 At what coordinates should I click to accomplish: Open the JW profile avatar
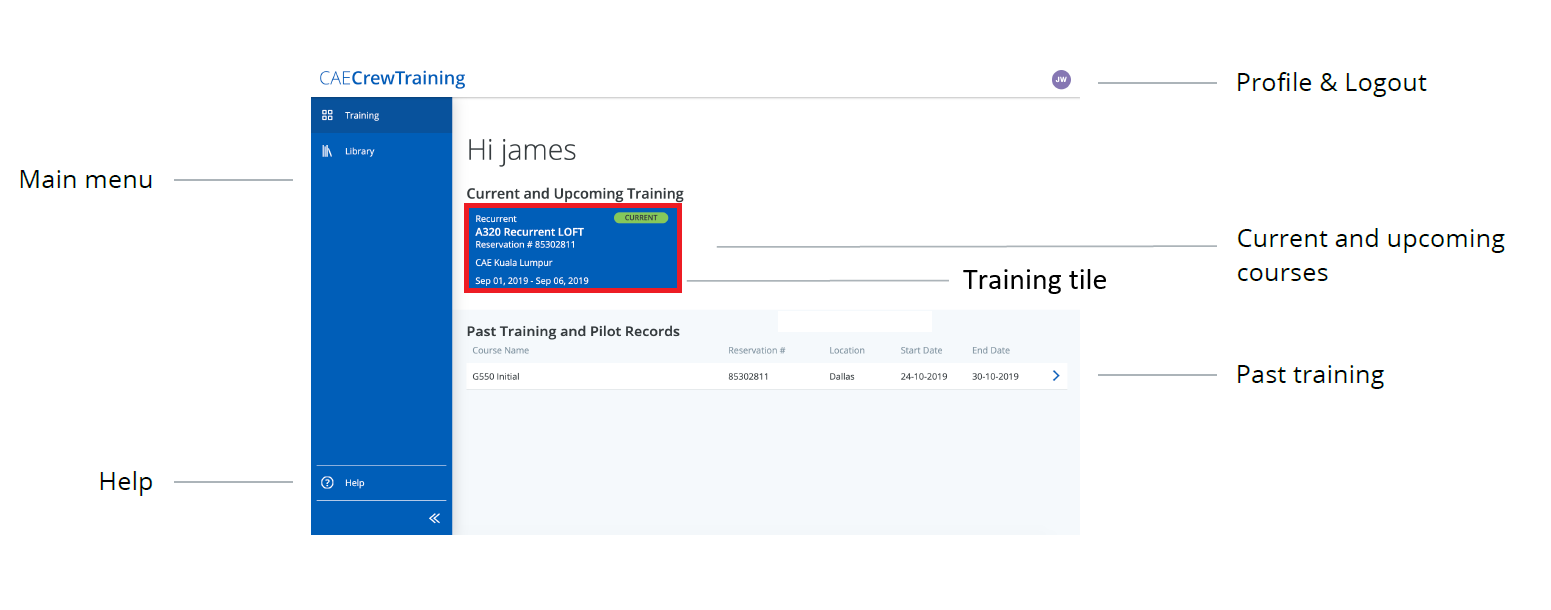coord(1061,79)
